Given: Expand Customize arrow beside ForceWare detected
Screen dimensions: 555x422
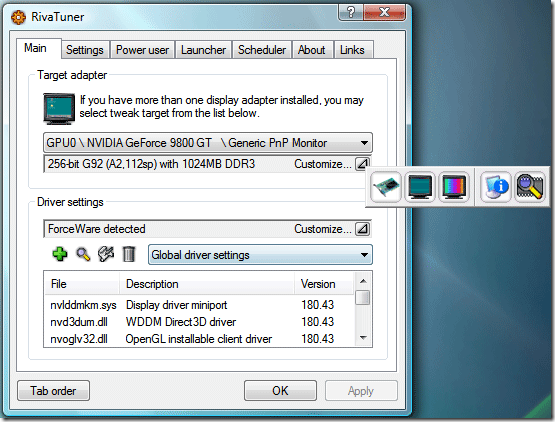Looking at the screenshot, I should tap(362, 229).
